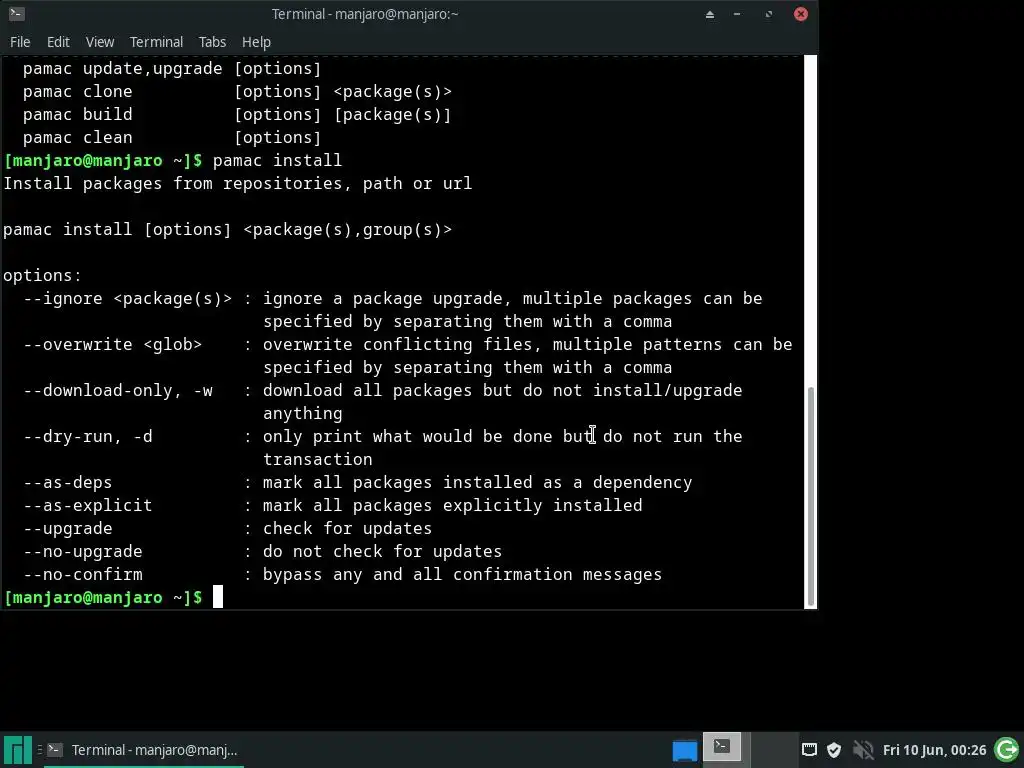The height and width of the screenshot is (768, 1024).
Task: Click the 'pamac clone' usage line
Action: click(x=237, y=91)
